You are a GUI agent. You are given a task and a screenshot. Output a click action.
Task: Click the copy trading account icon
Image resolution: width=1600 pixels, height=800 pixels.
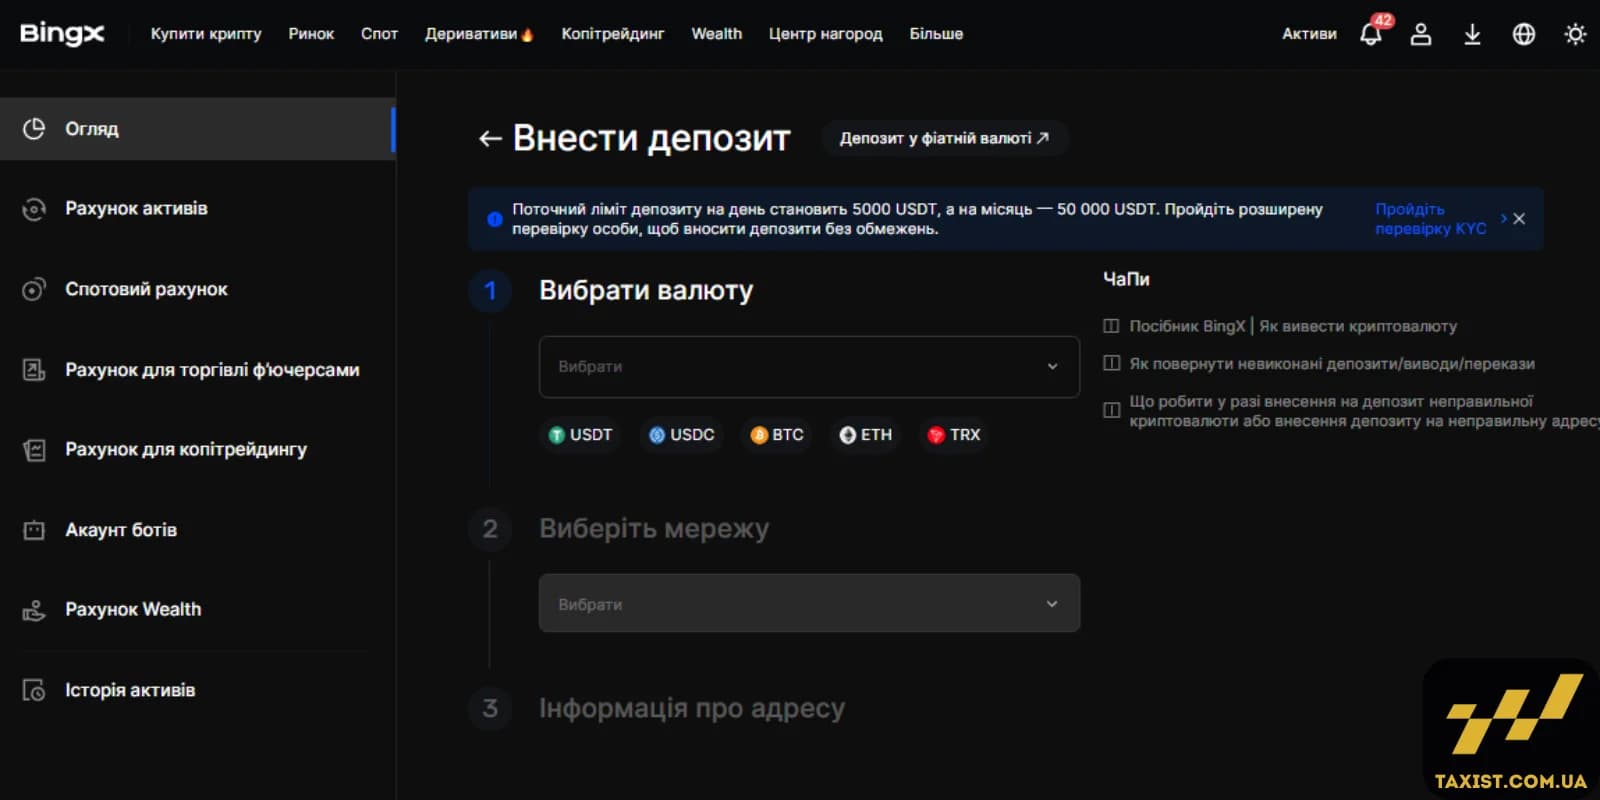pyautogui.click(x=34, y=449)
